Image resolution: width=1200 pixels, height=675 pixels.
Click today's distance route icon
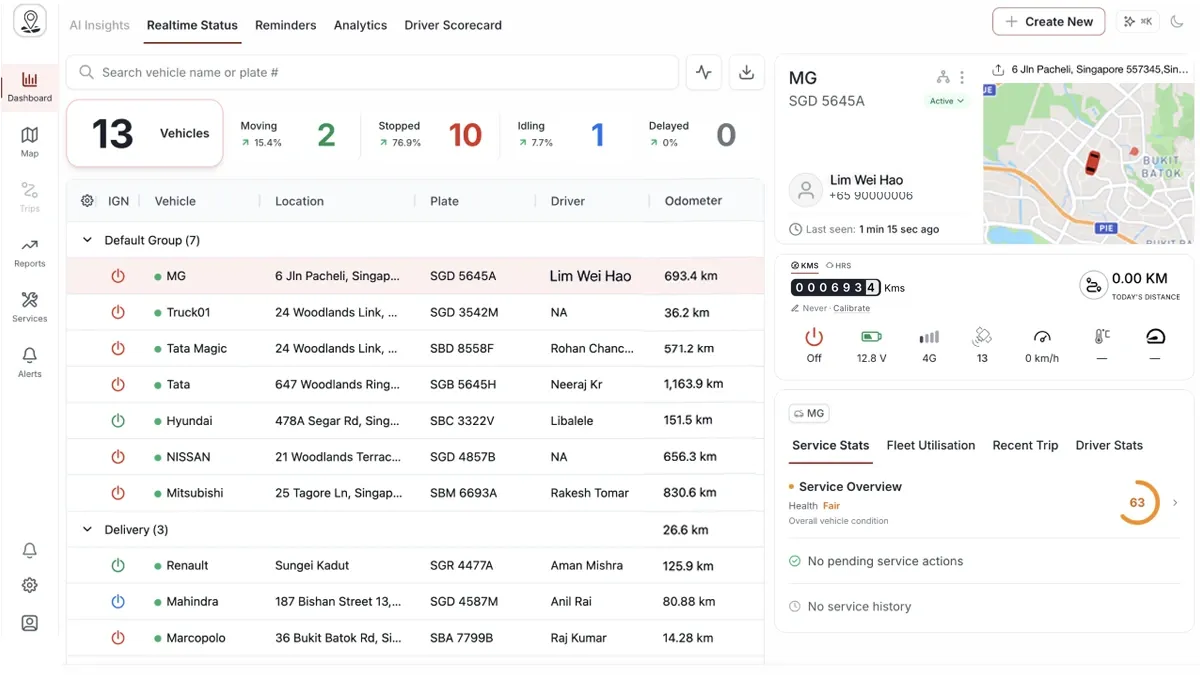pos(1093,285)
